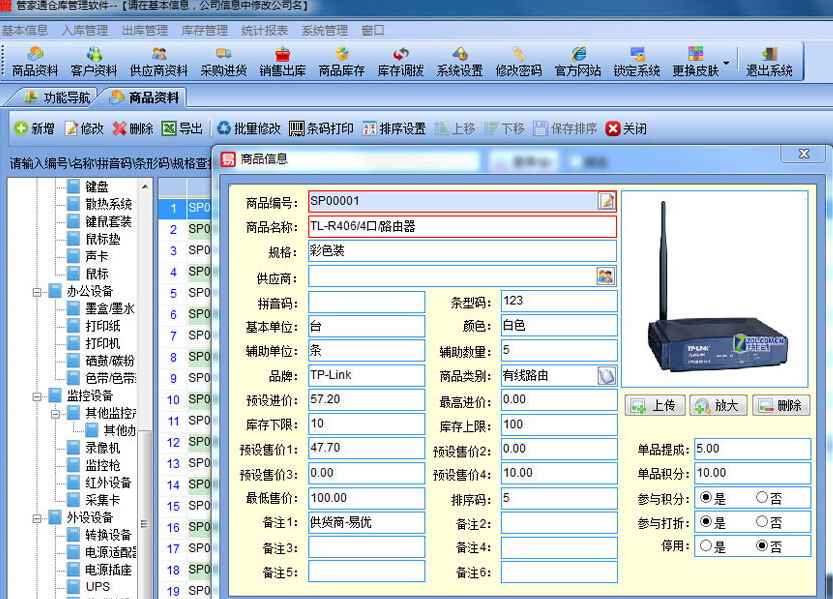Select 打印机 in the category tree
Viewport: 833px width, 599px height.
coord(103,343)
